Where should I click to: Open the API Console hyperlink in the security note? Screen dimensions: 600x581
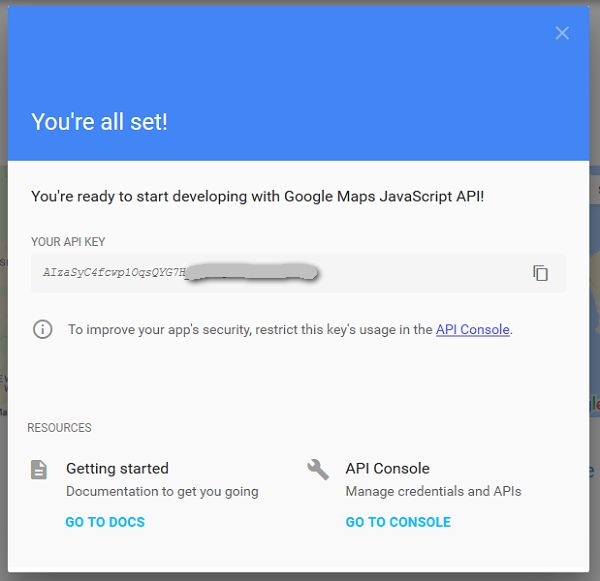(473, 330)
